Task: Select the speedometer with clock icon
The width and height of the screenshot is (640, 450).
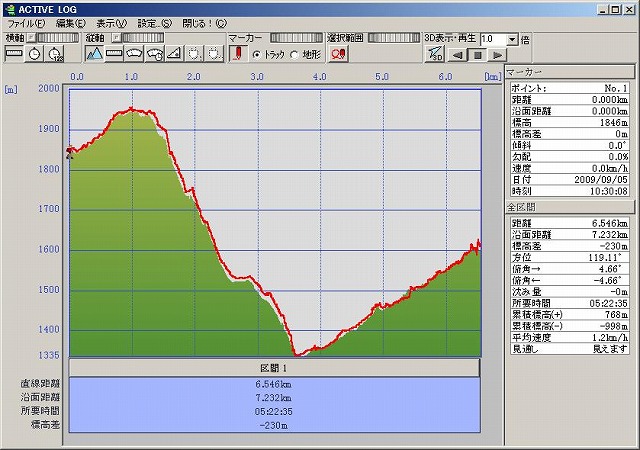Action: coord(155,53)
